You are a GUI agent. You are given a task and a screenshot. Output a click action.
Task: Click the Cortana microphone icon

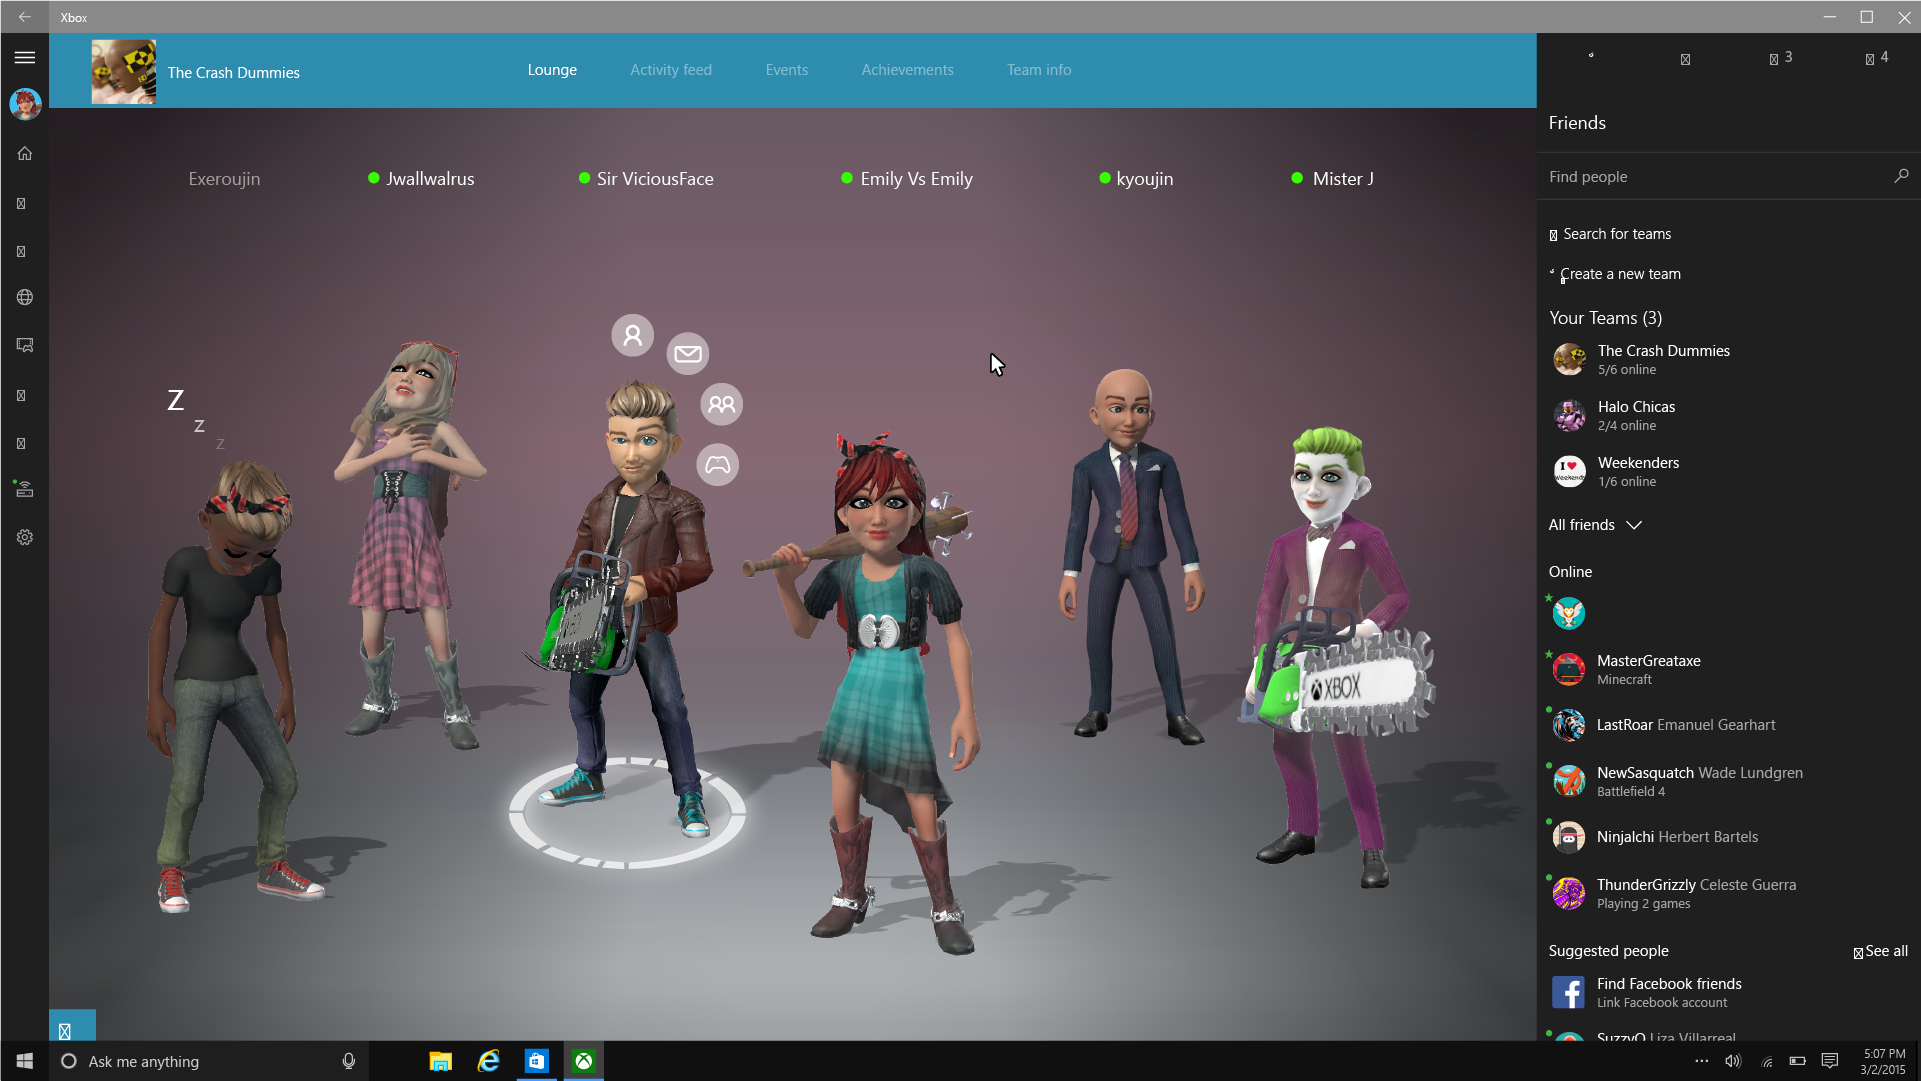pos(349,1061)
